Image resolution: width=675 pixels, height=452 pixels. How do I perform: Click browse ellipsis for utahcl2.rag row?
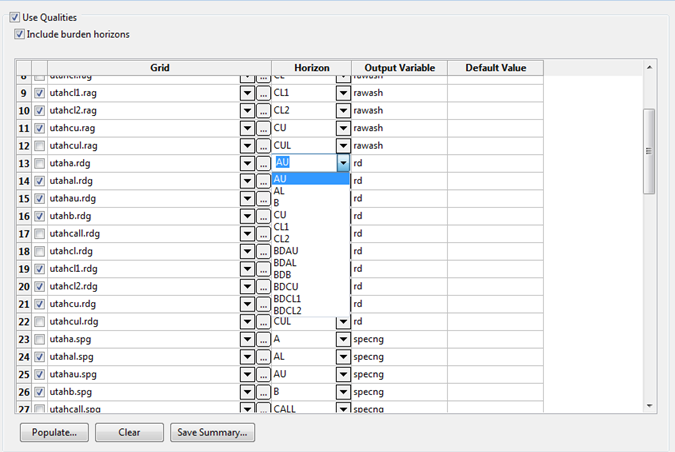[x=262, y=111]
